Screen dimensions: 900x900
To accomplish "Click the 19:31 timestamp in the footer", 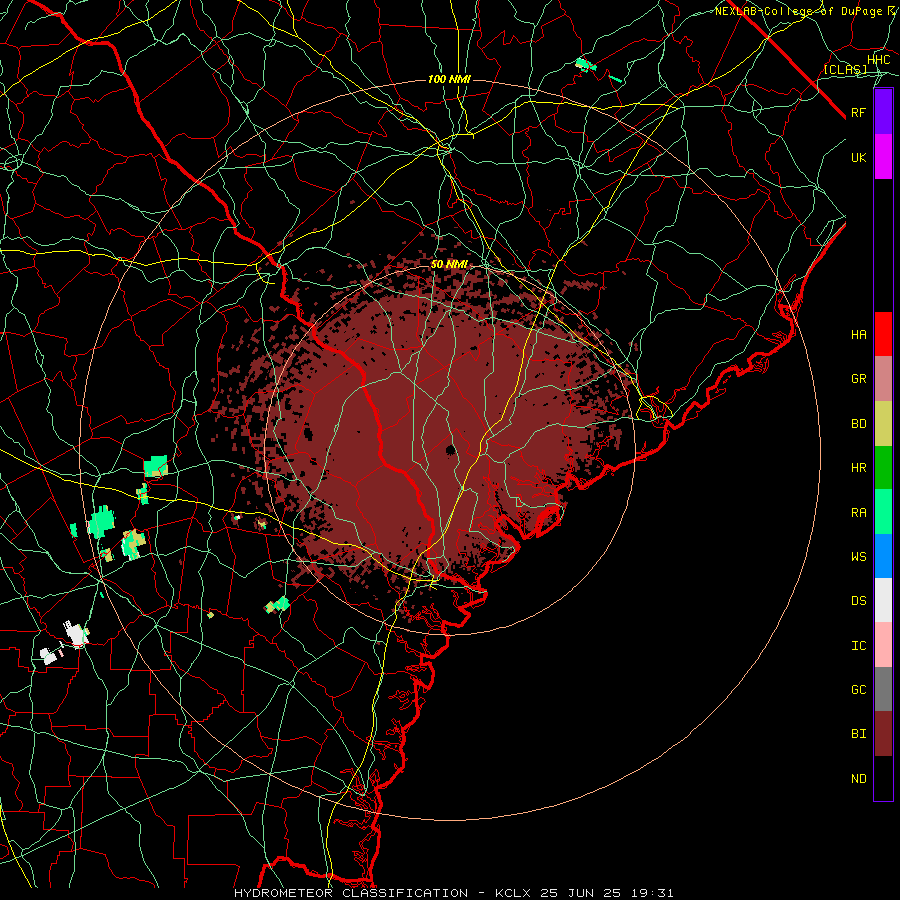I will pos(653,893).
